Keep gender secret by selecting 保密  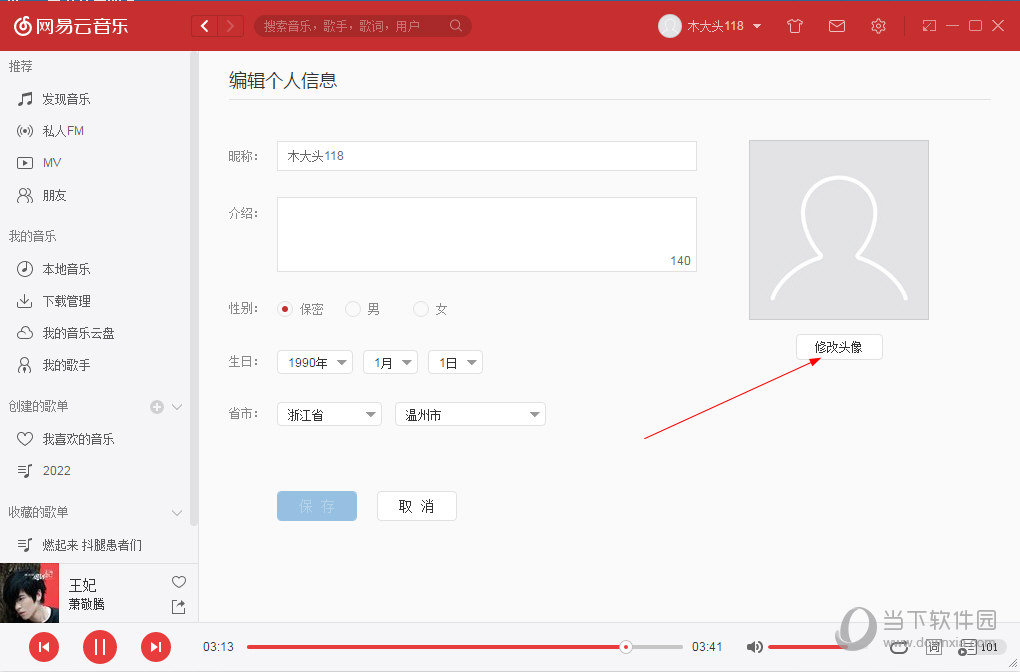pos(284,309)
